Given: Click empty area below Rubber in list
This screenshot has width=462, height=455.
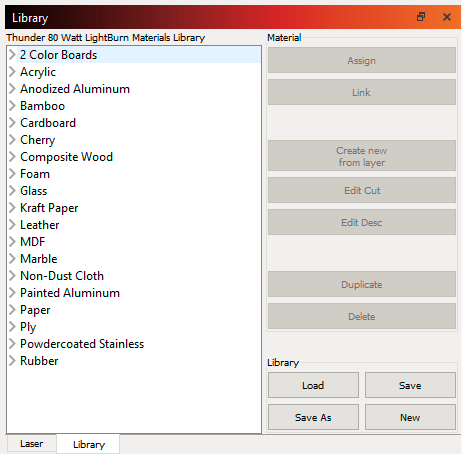Looking at the screenshot, I should pyautogui.click(x=133, y=400).
